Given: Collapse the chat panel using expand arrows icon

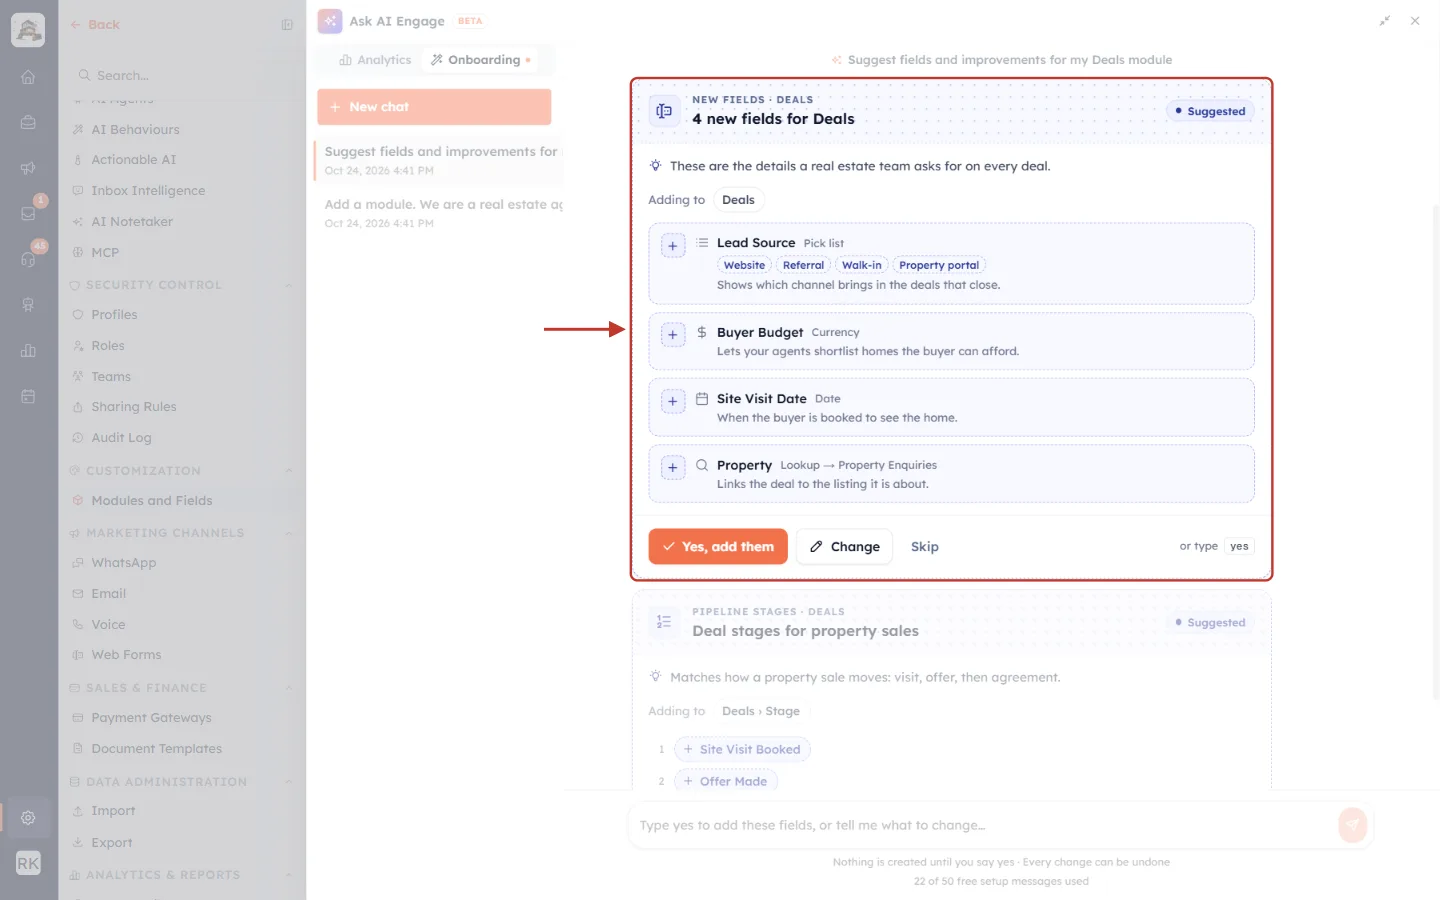Looking at the screenshot, I should click(1385, 21).
